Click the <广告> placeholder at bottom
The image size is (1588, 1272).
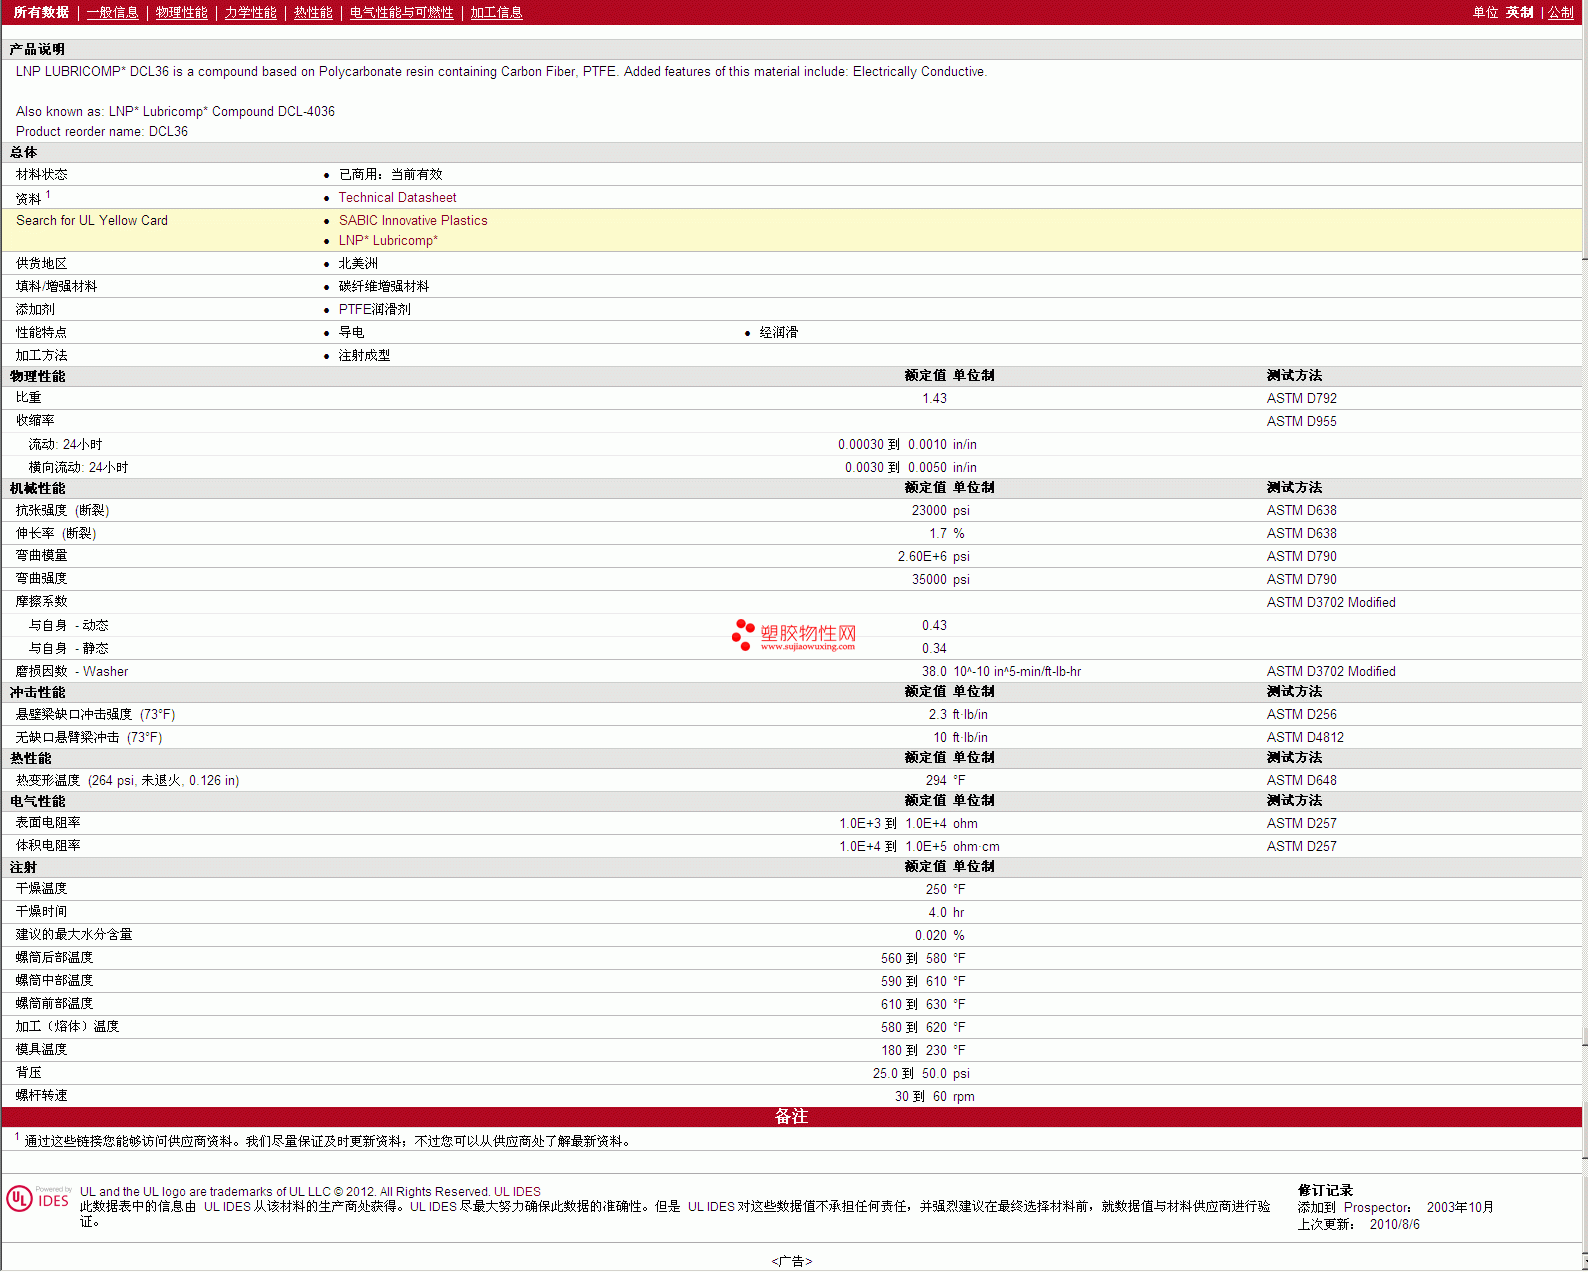click(791, 1261)
